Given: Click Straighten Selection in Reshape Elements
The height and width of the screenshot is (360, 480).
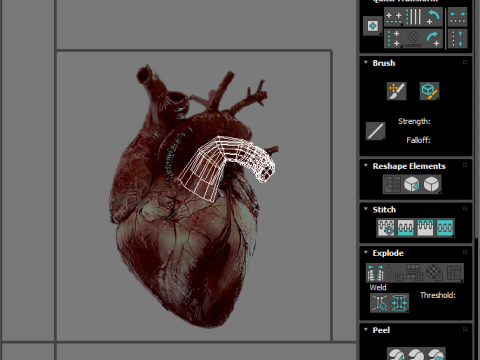Looking at the screenshot, I should [392, 184].
